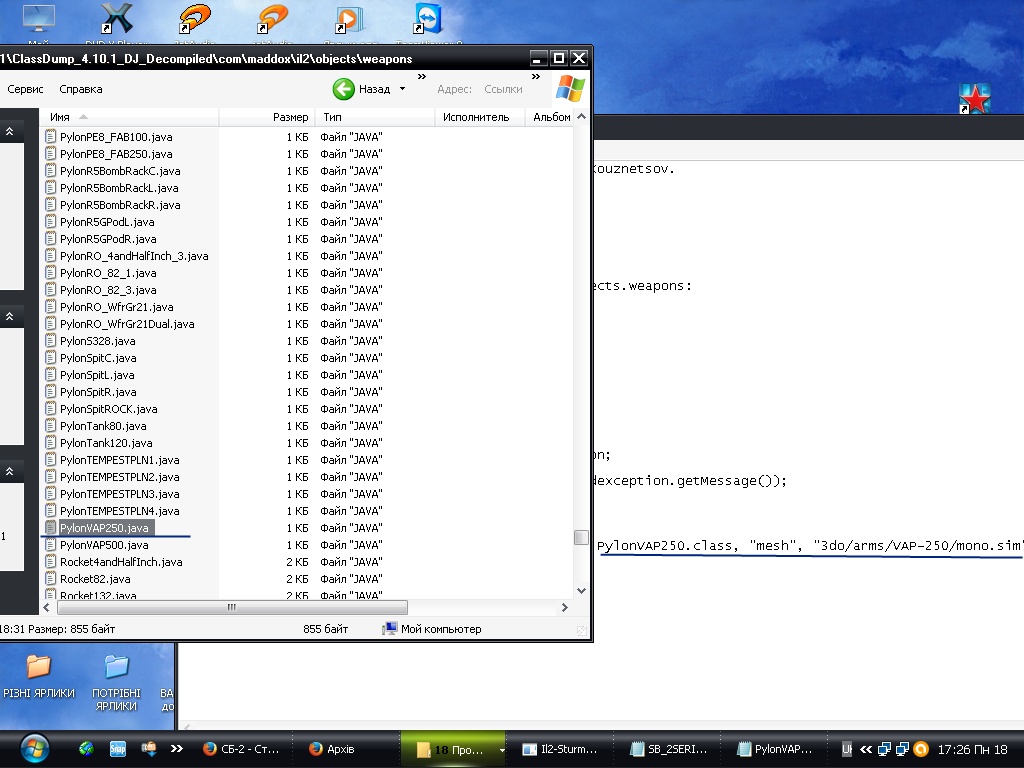Screen dimensions: 1024x768
Task: Open the Справка menu
Action: (x=81, y=89)
